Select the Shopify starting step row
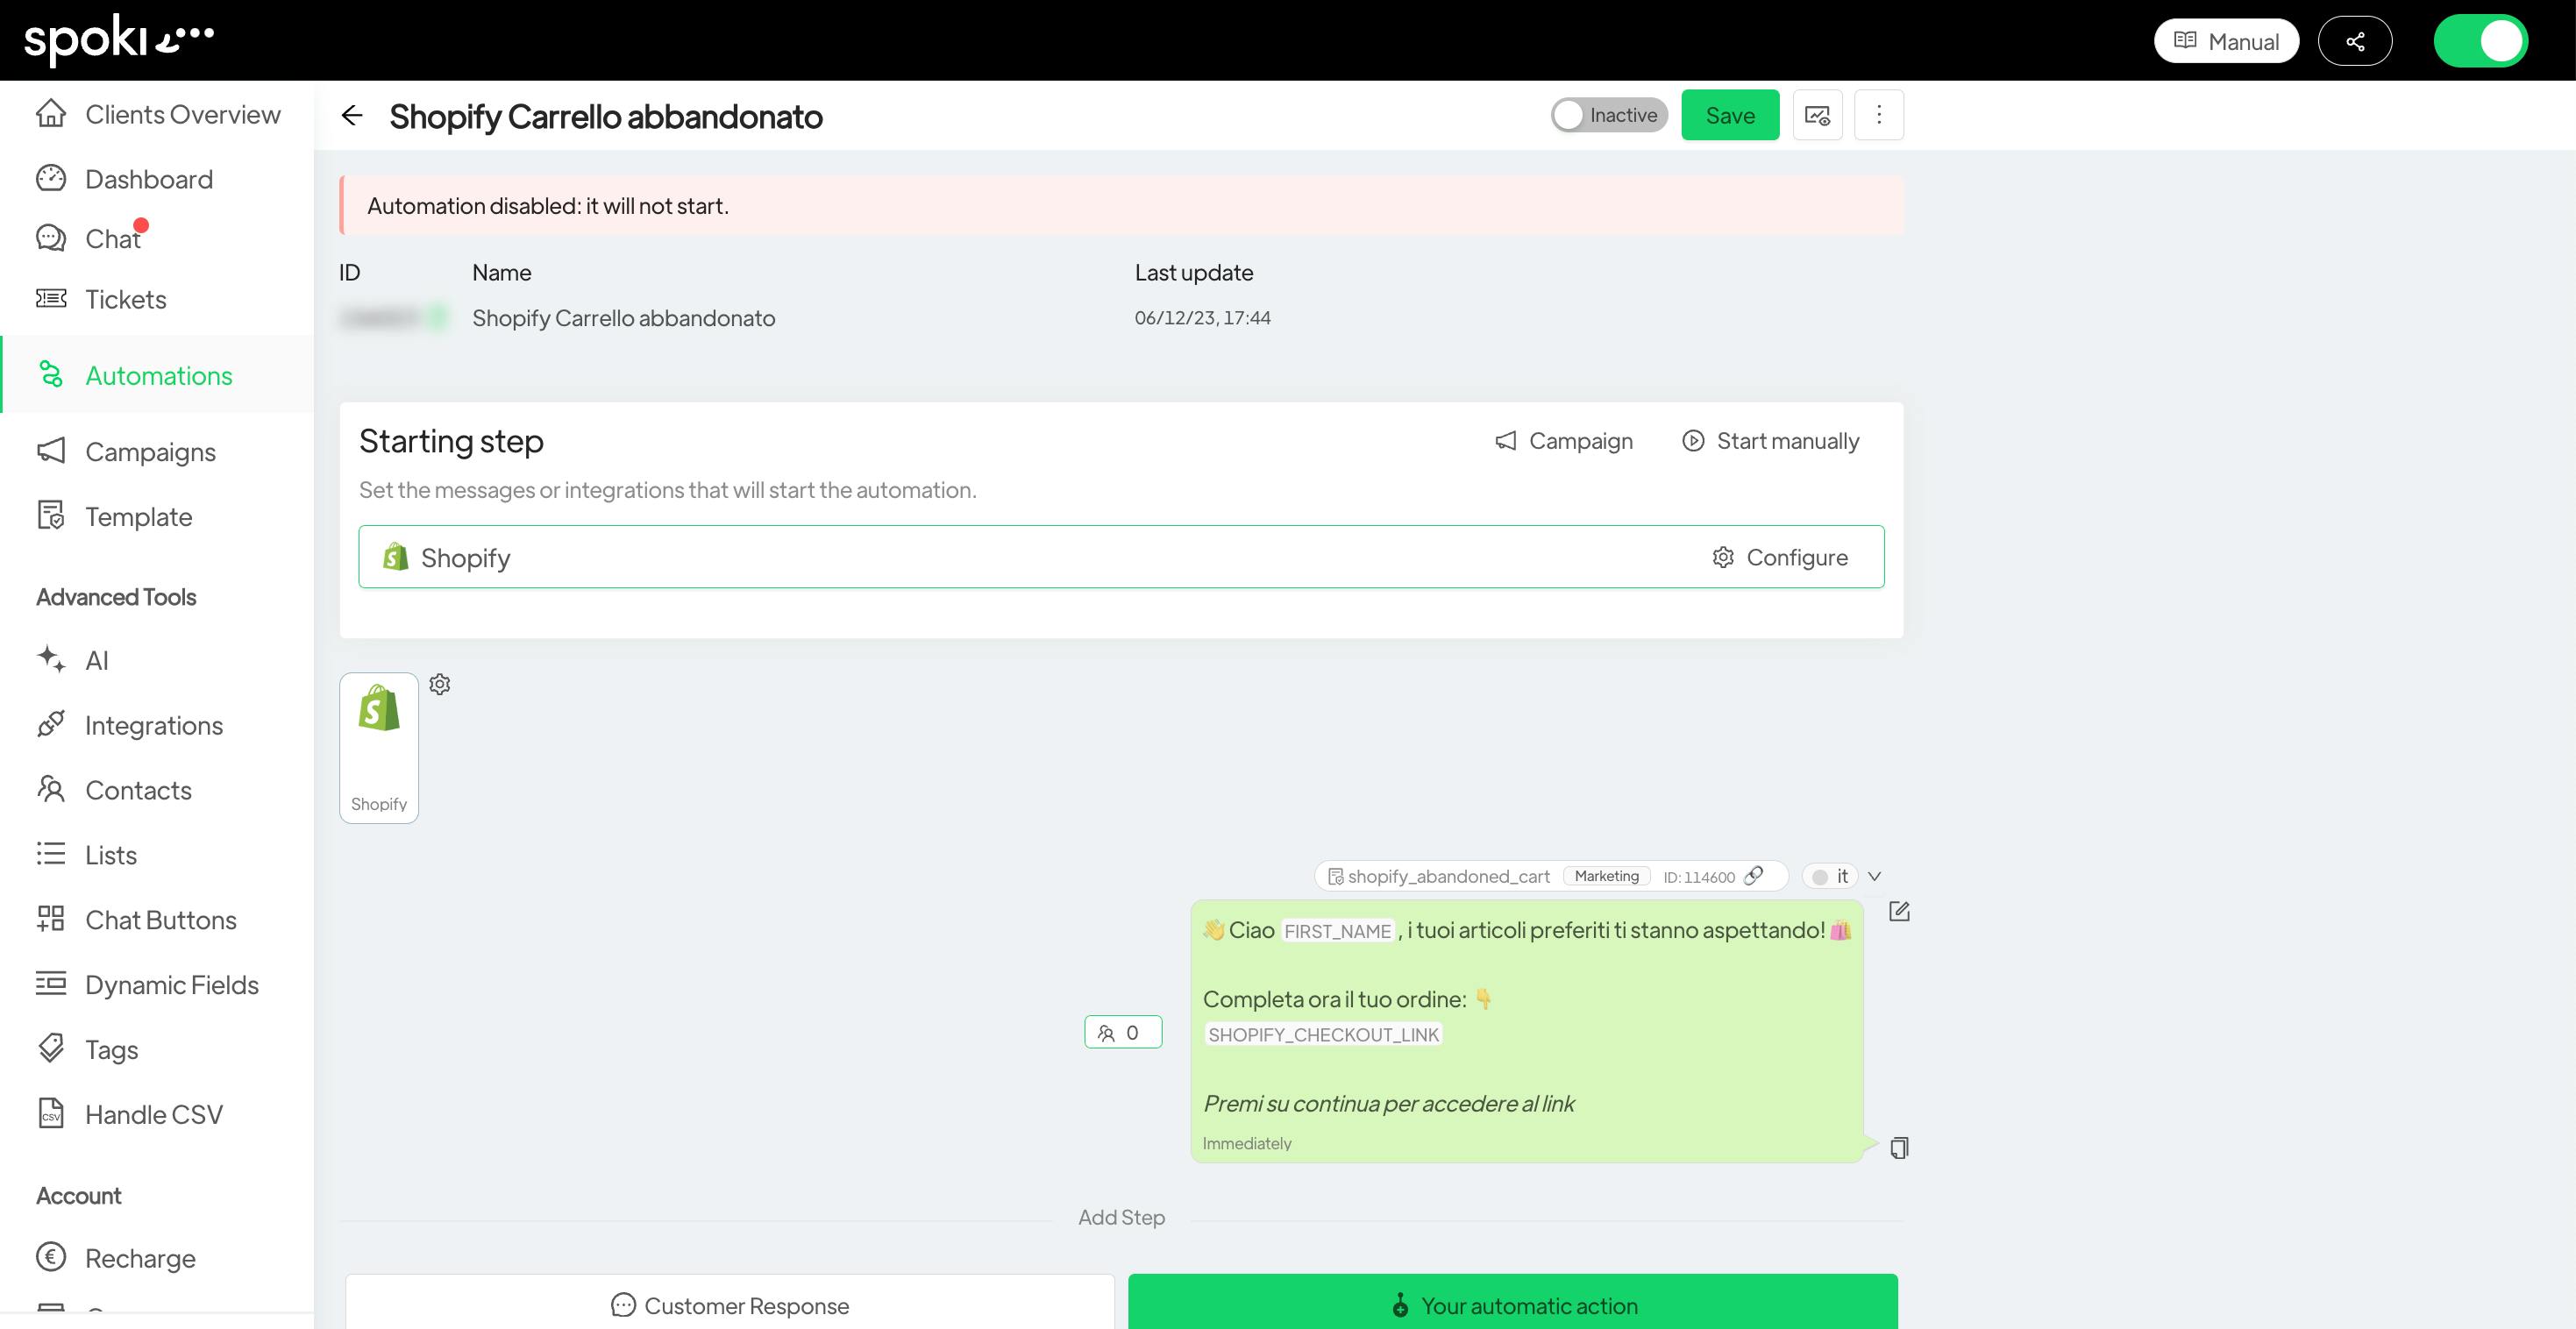This screenshot has height=1329, width=2576. [1121, 557]
